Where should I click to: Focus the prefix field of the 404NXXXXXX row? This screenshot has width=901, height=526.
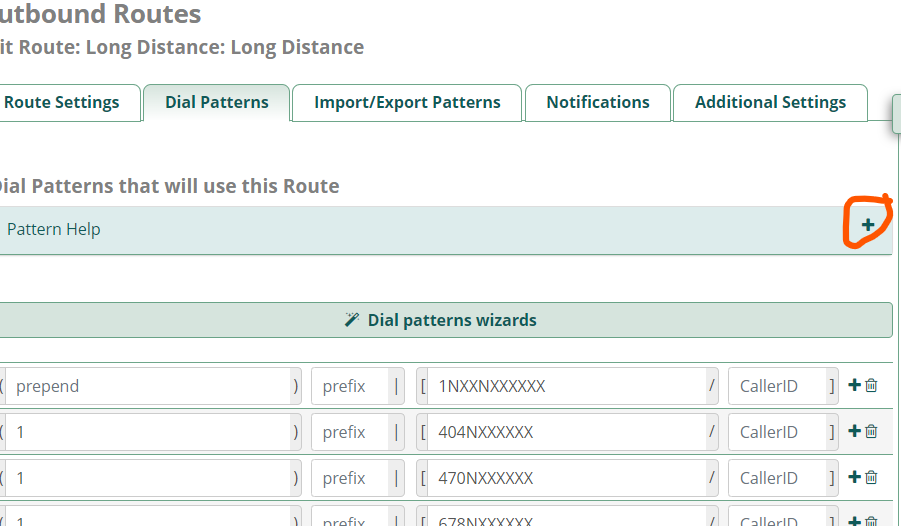[x=350, y=432]
